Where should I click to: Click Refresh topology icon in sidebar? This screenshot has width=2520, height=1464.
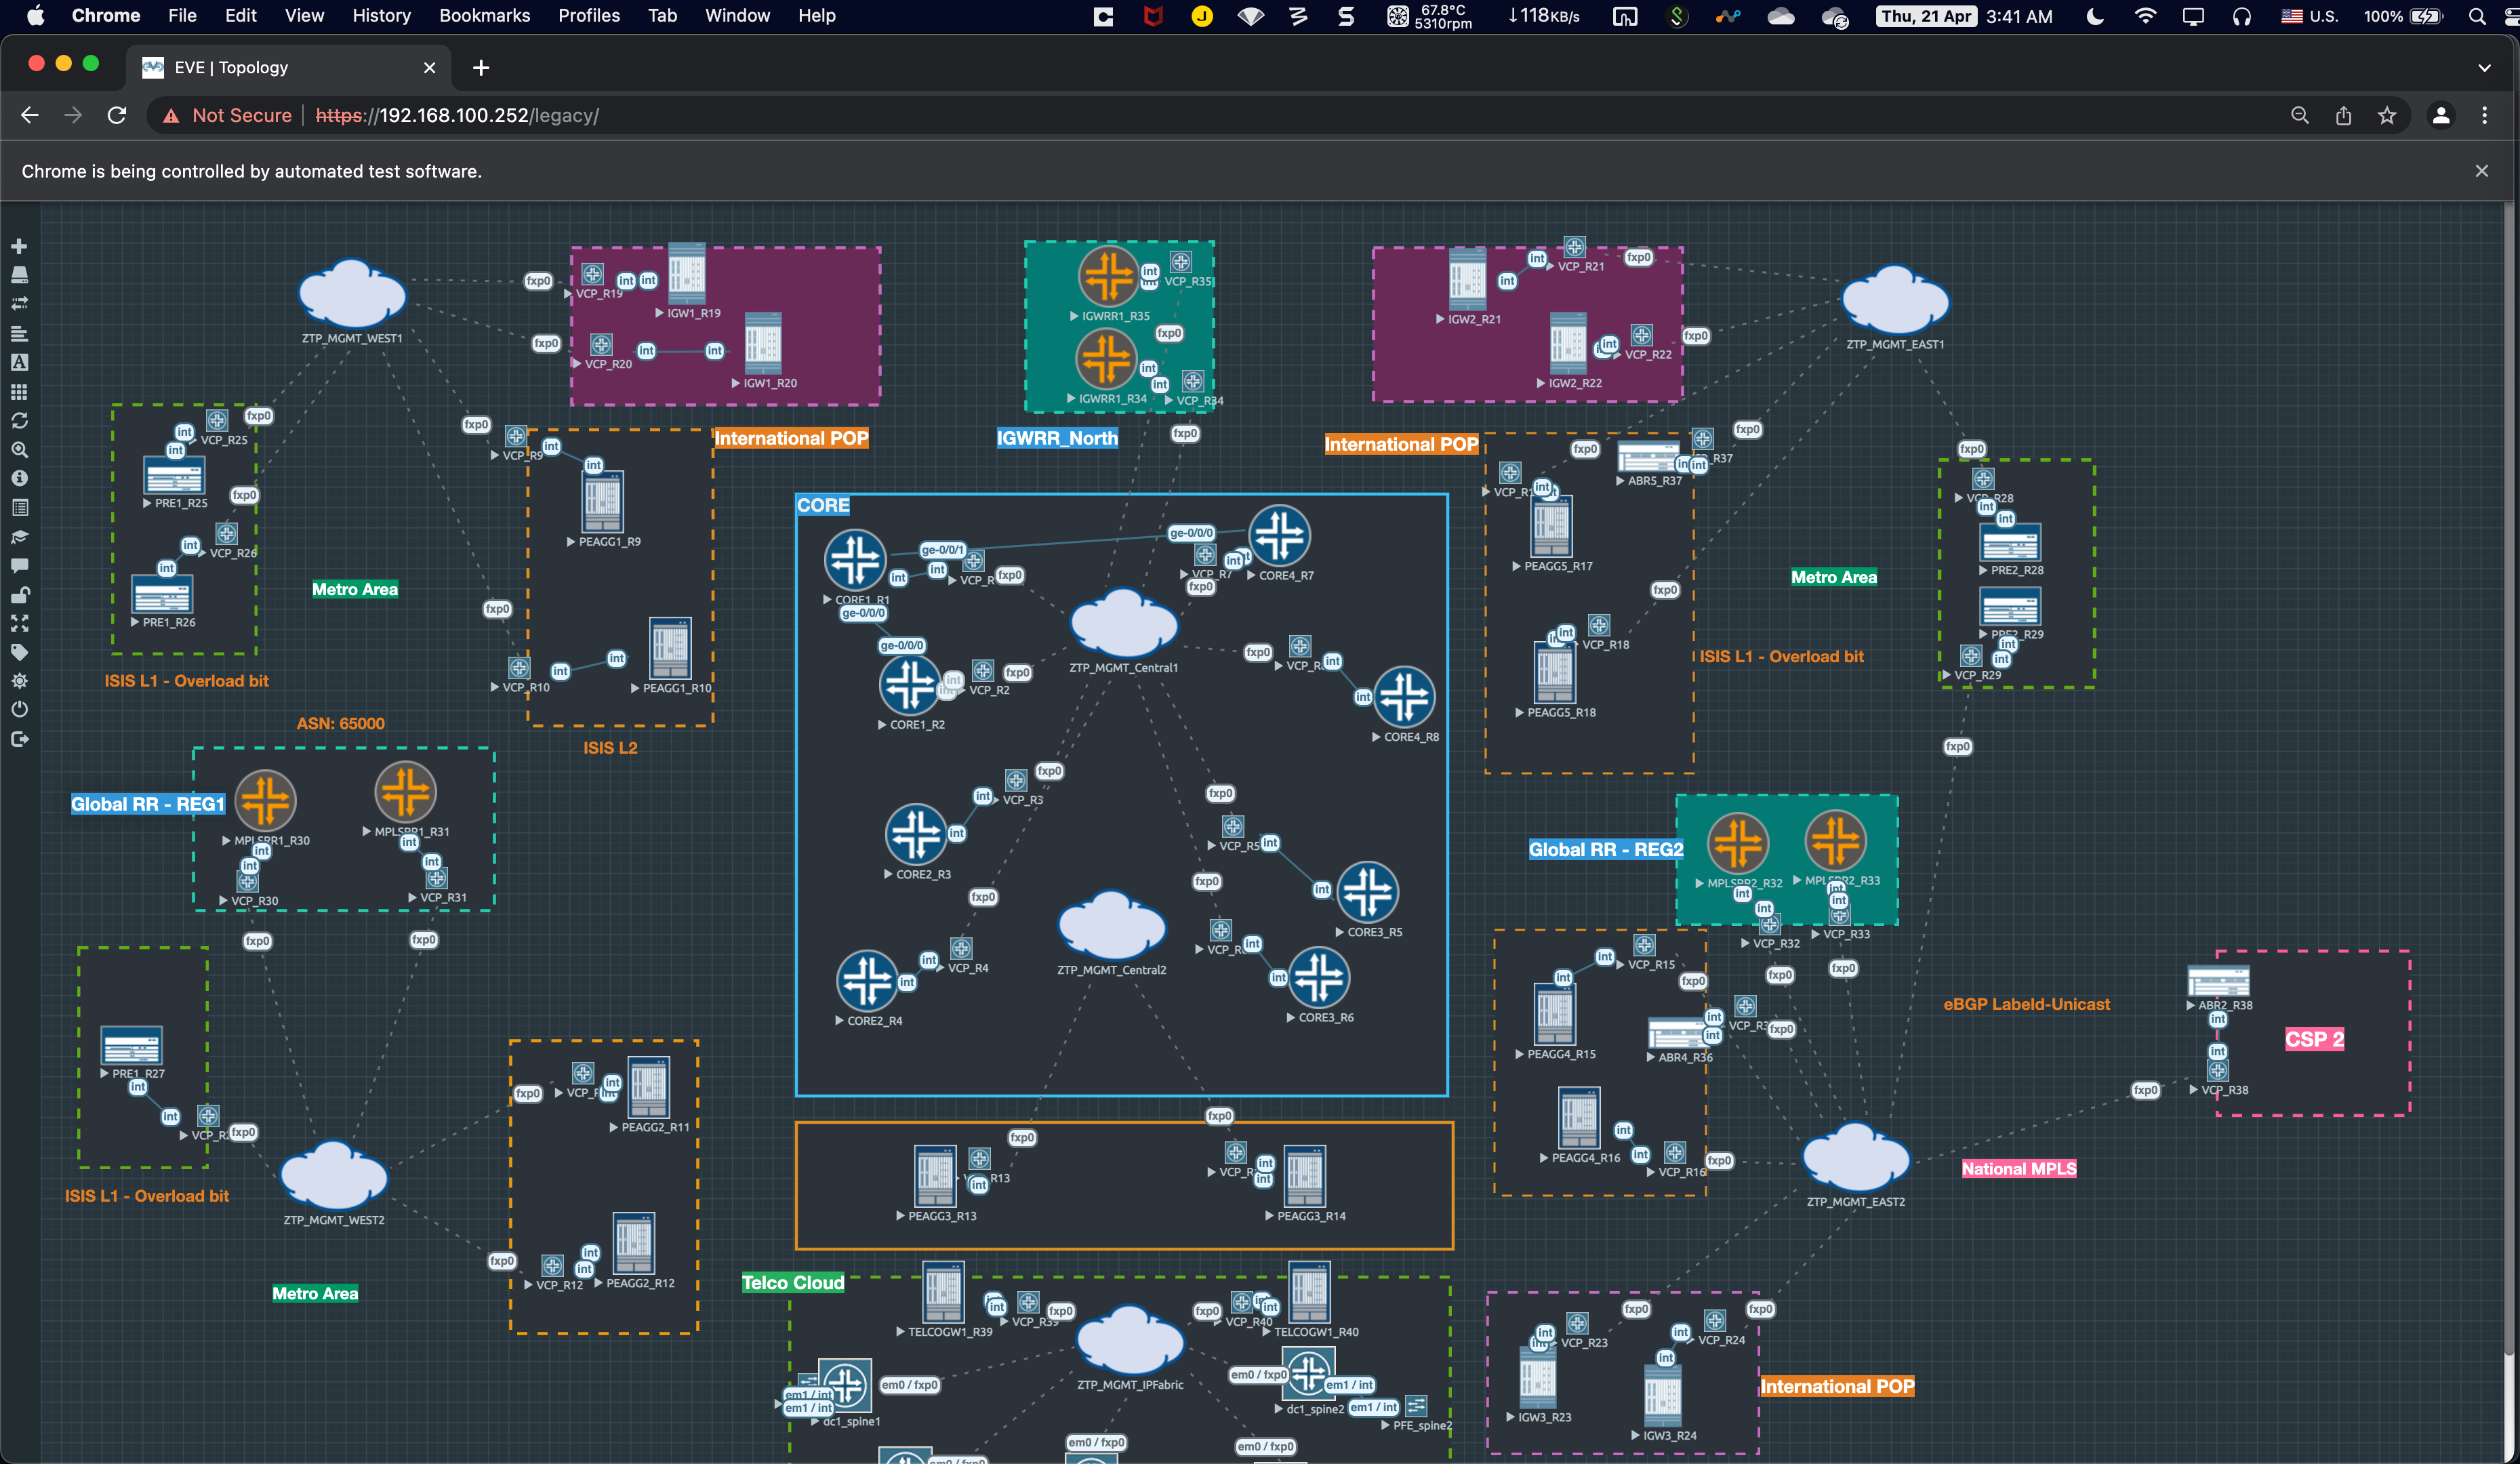[19, 421]
